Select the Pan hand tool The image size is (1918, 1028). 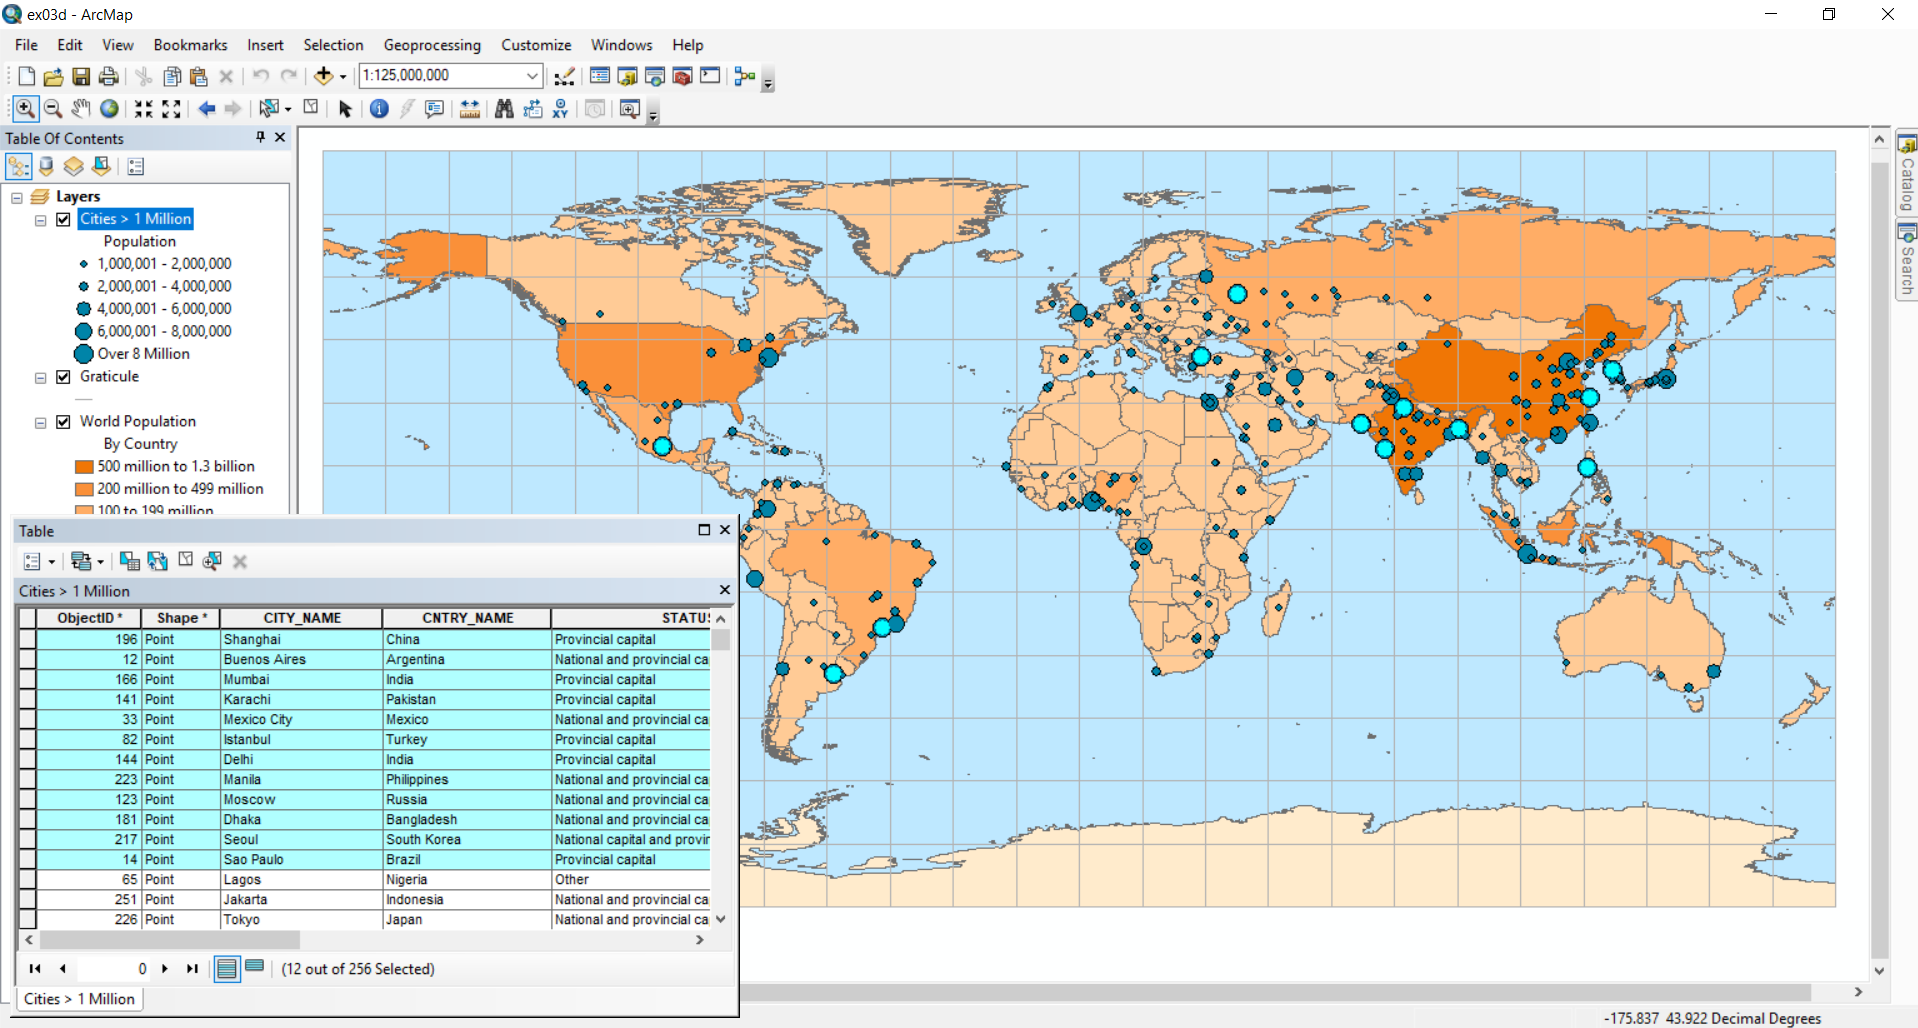81,109
